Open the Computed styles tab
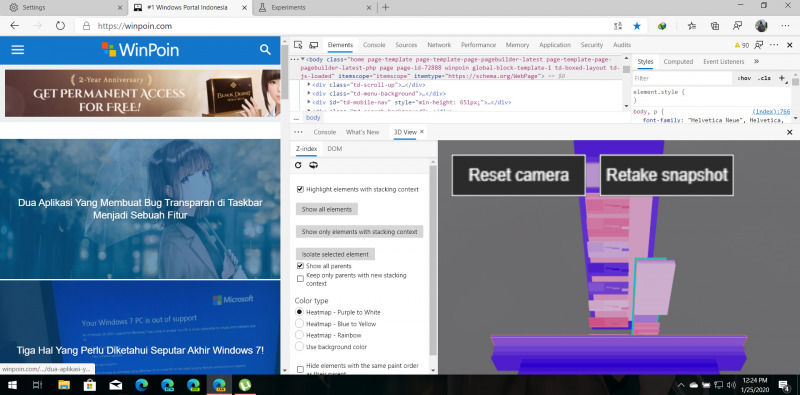The image size is (800, 395). (x=678, y=61)
